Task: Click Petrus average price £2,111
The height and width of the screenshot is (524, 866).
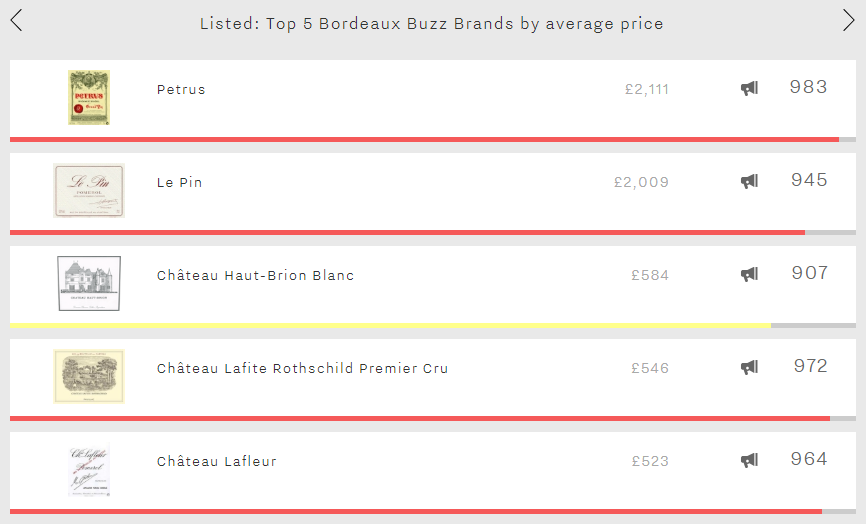Action: coord(647,89)
